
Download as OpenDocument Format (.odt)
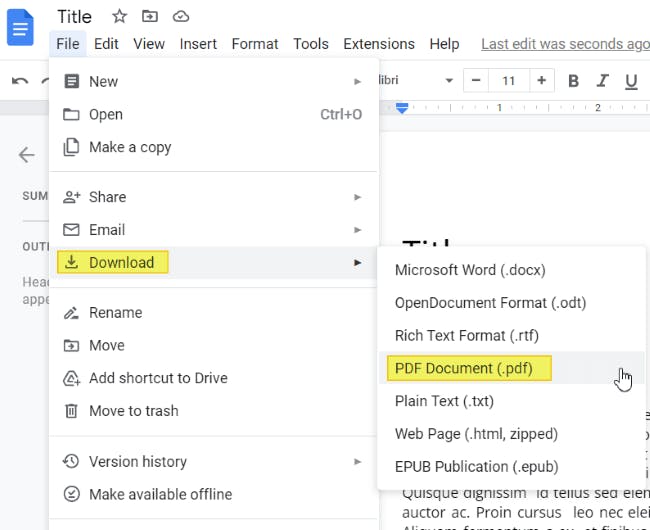point(512,303)
